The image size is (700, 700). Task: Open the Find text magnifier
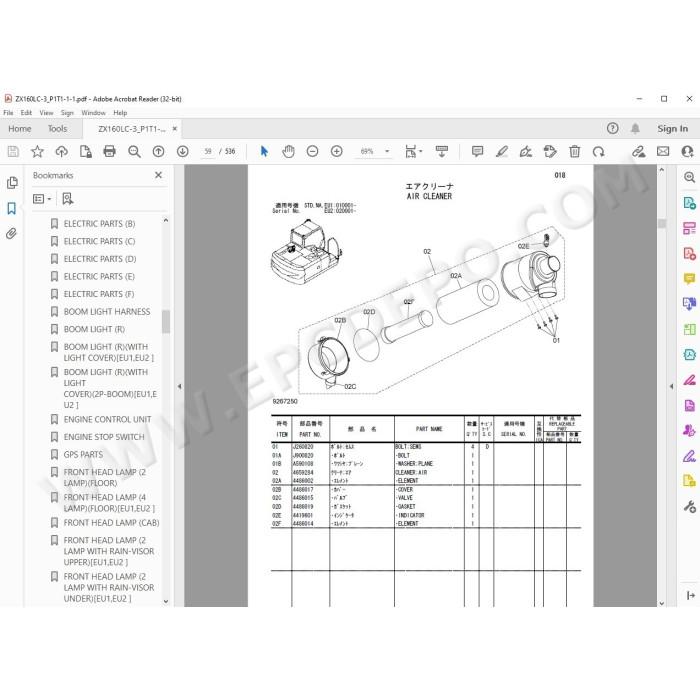[134, 152]
